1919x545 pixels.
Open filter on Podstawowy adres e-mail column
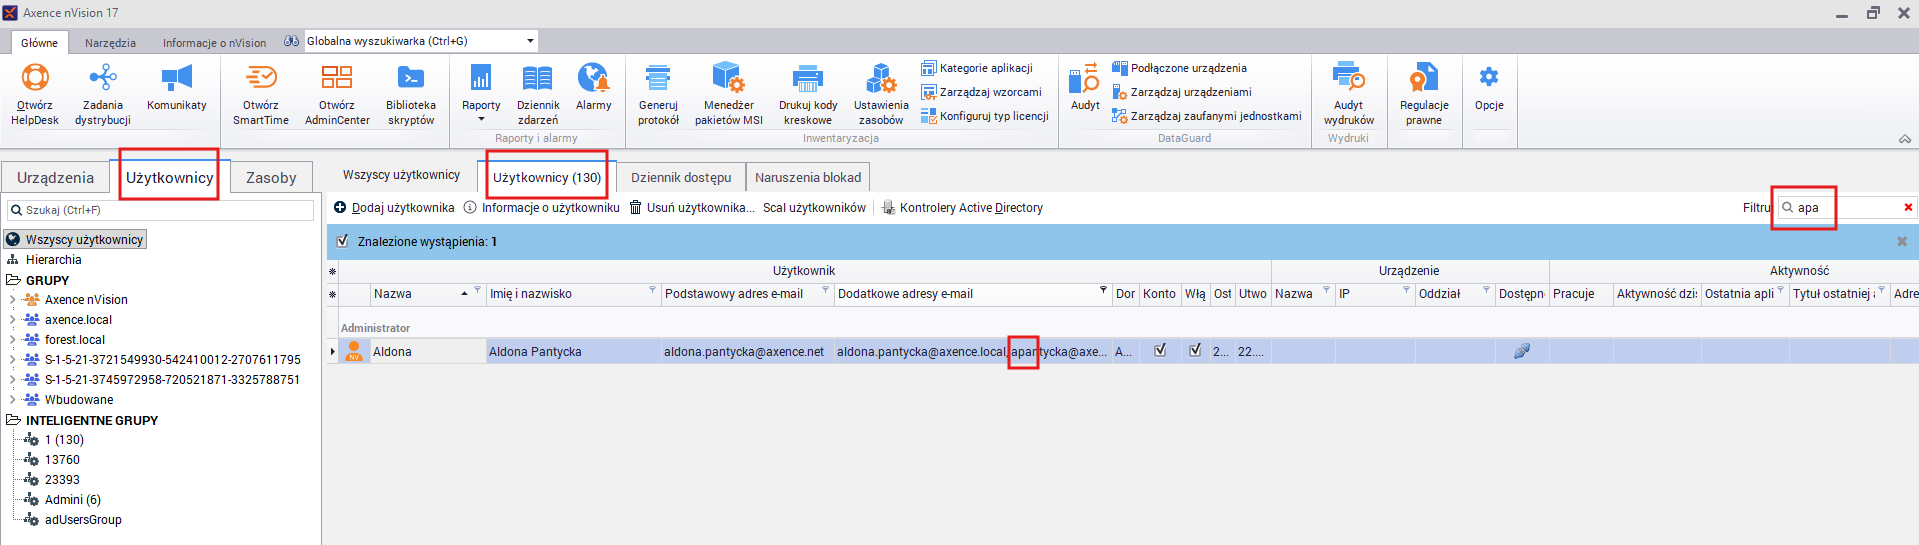825,290
